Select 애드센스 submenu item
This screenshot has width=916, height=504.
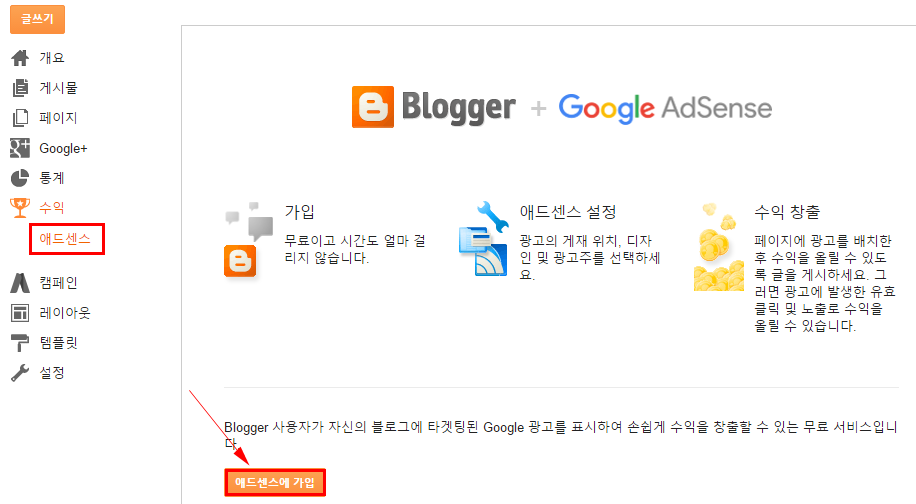(x=65, y=239)
